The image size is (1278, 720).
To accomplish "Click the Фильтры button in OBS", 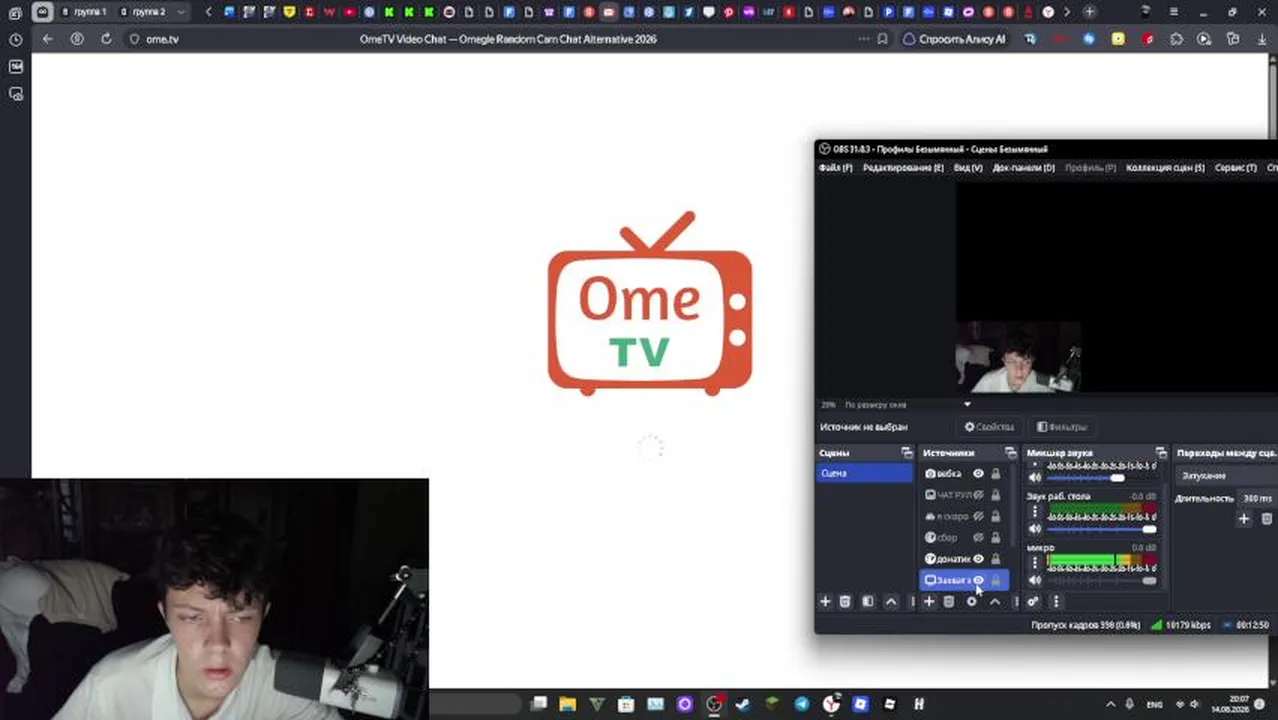I will (1062, 427).
